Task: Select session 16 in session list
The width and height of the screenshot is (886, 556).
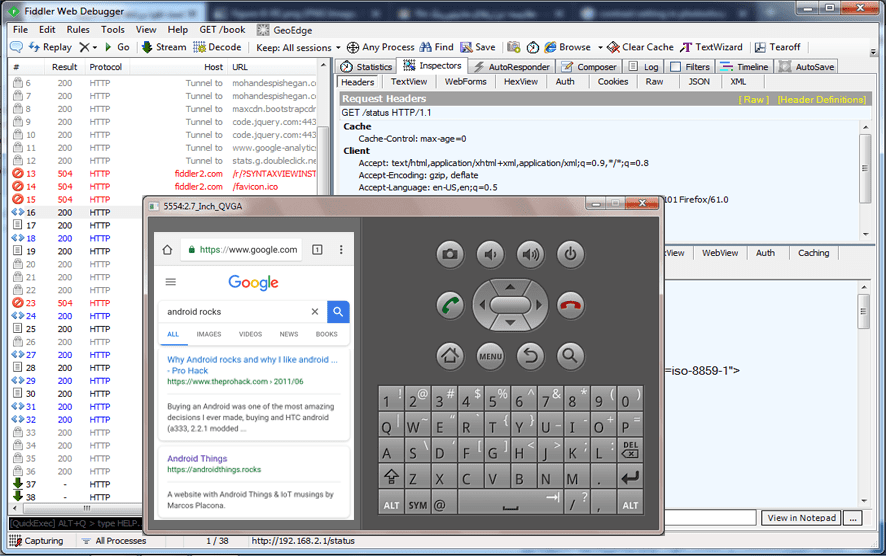Action: point(76,212)
